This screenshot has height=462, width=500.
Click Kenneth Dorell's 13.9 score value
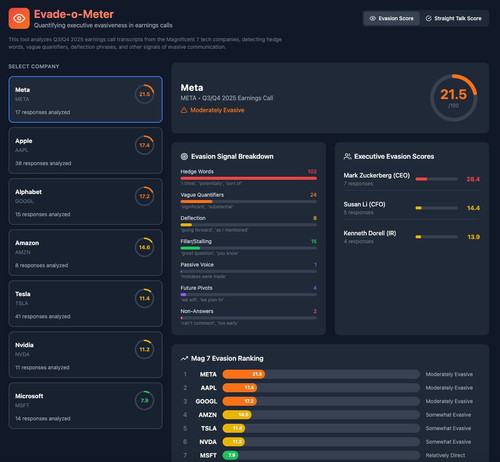point(474,237)
